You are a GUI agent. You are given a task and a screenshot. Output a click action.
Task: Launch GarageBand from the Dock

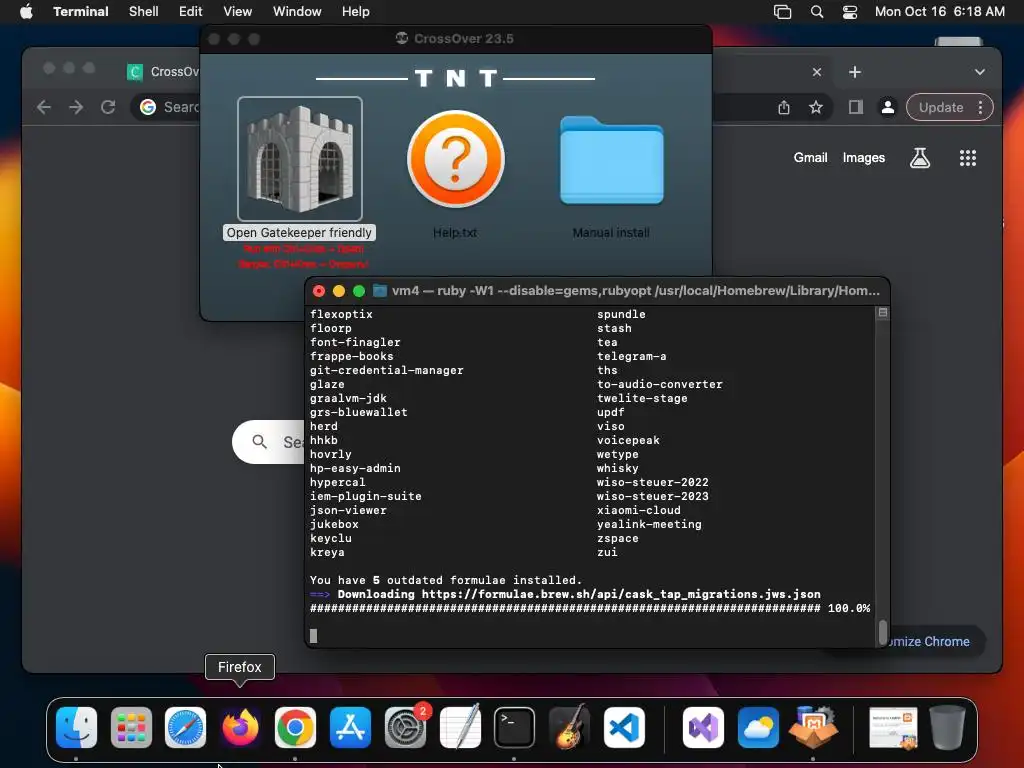569,727
